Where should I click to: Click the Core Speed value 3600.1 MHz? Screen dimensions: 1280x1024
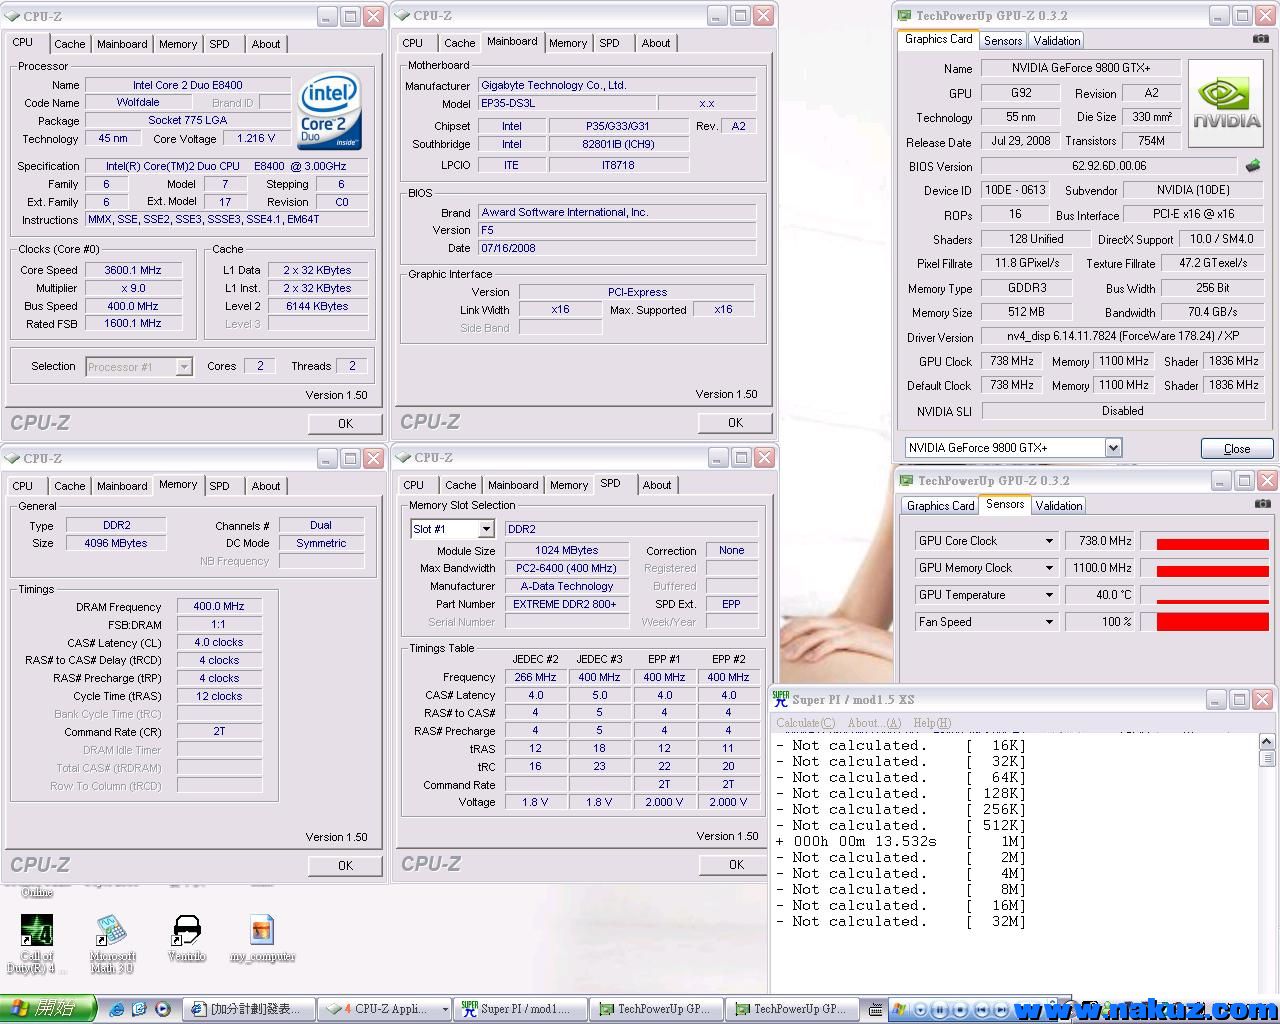133,270
